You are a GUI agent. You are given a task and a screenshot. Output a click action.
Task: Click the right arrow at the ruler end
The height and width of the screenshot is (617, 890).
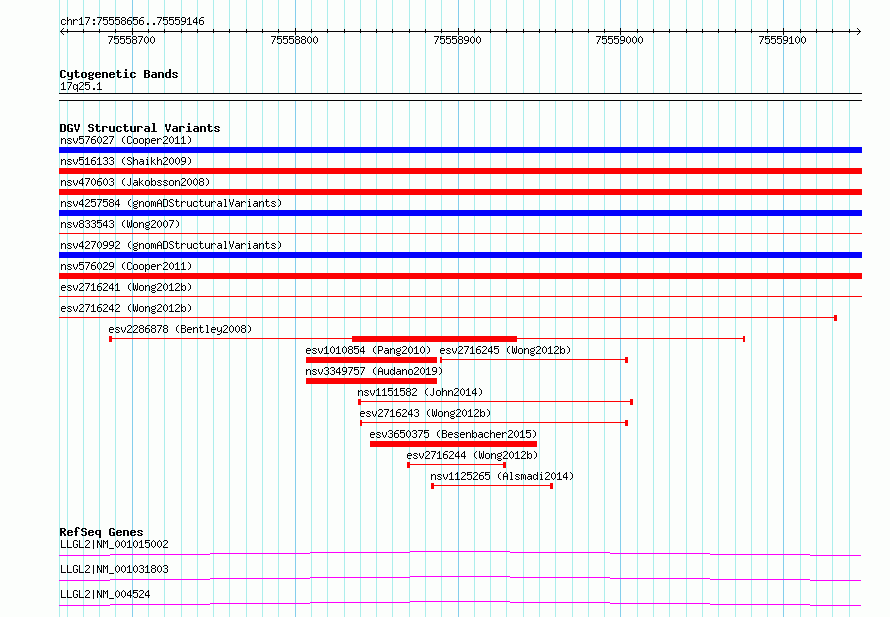coord(858,31)
